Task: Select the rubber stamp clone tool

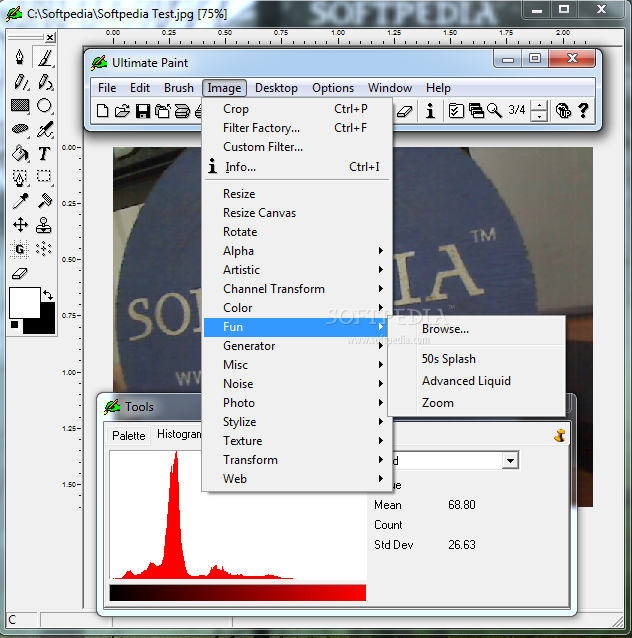Action: pyautogui.click(x=44, y=225)
